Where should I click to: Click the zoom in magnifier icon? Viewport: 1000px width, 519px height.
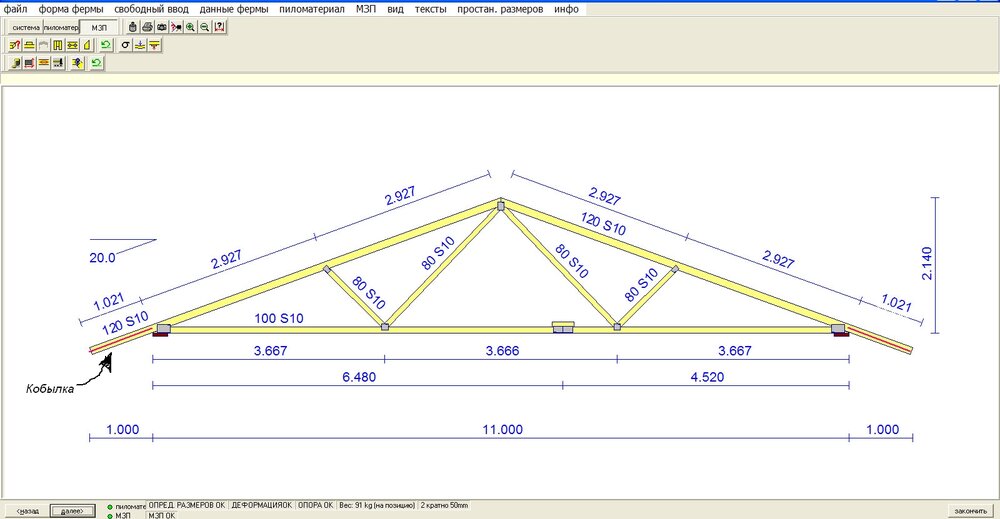click(x=190, y=27)
